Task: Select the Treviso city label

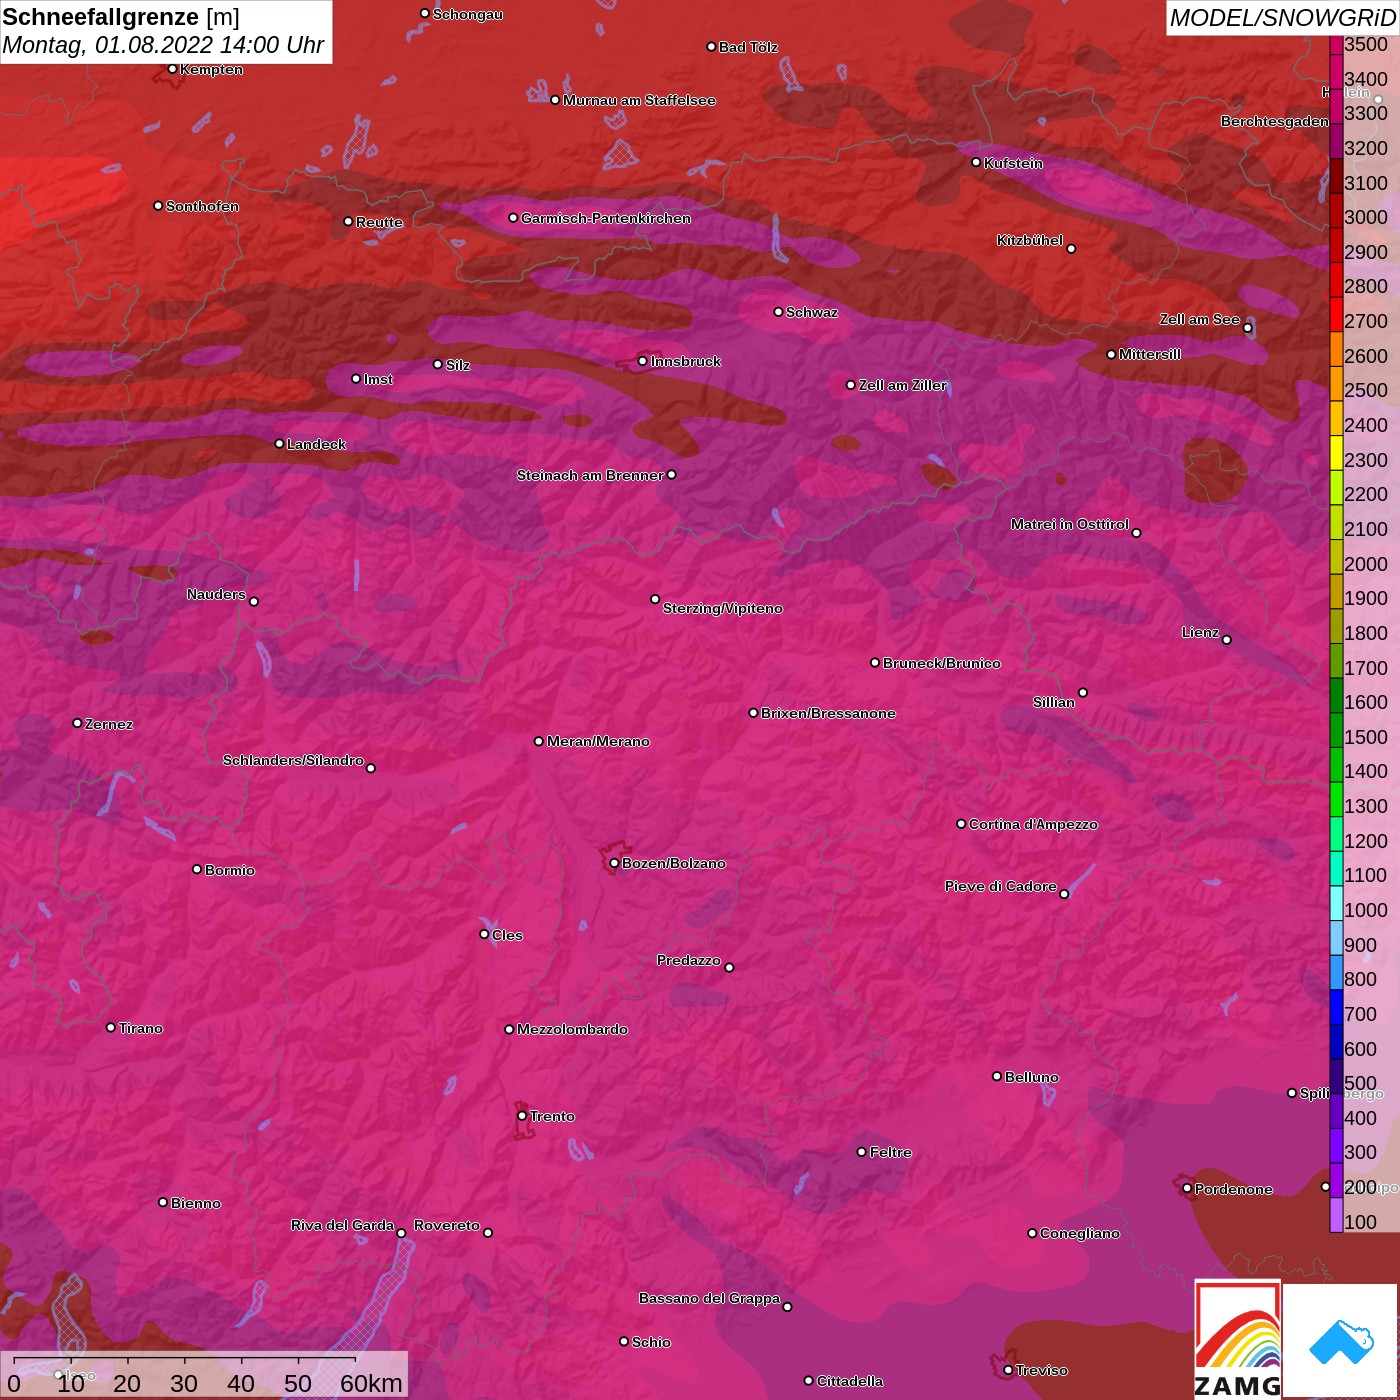Action: point(1042,1370)
